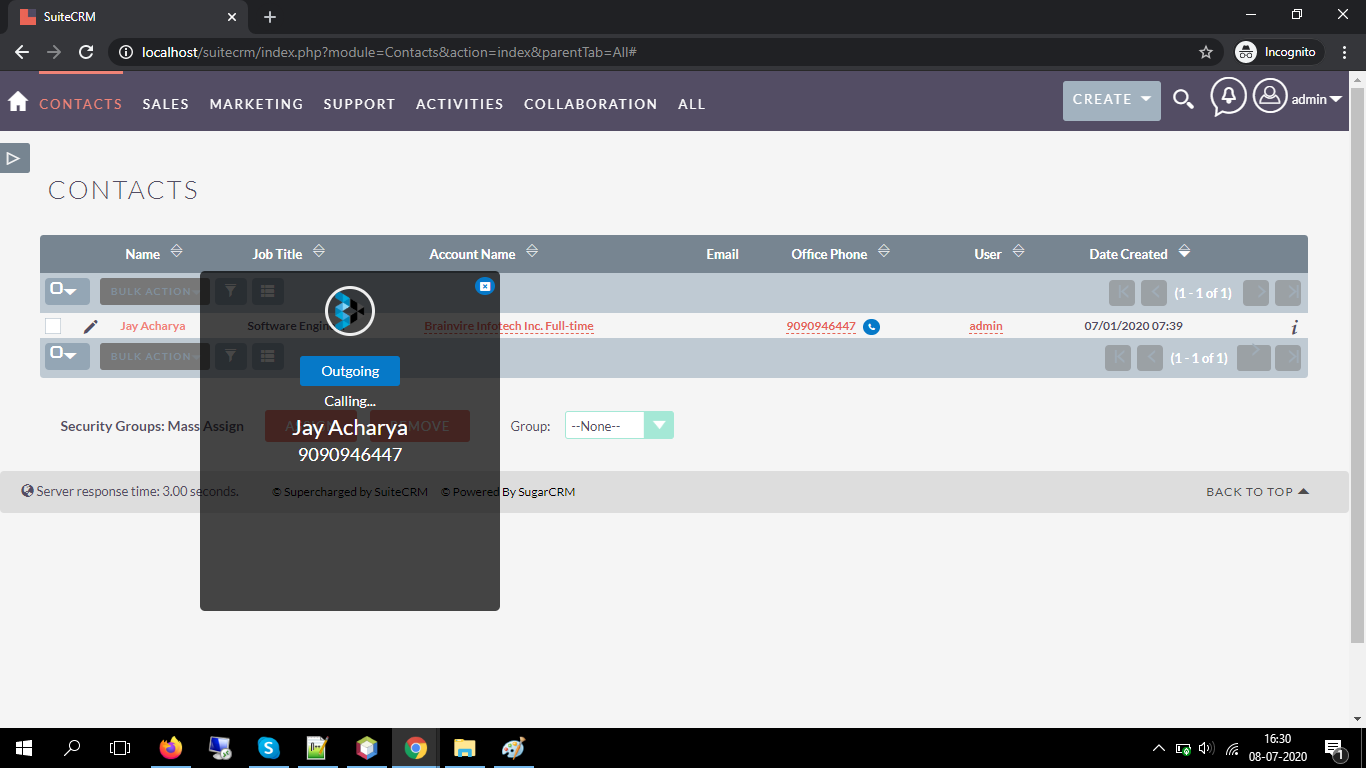Open the column chooser icon in the bottom toolbar
The image size is (1366, 768).
pyautogui.click(x=267, y=356)
